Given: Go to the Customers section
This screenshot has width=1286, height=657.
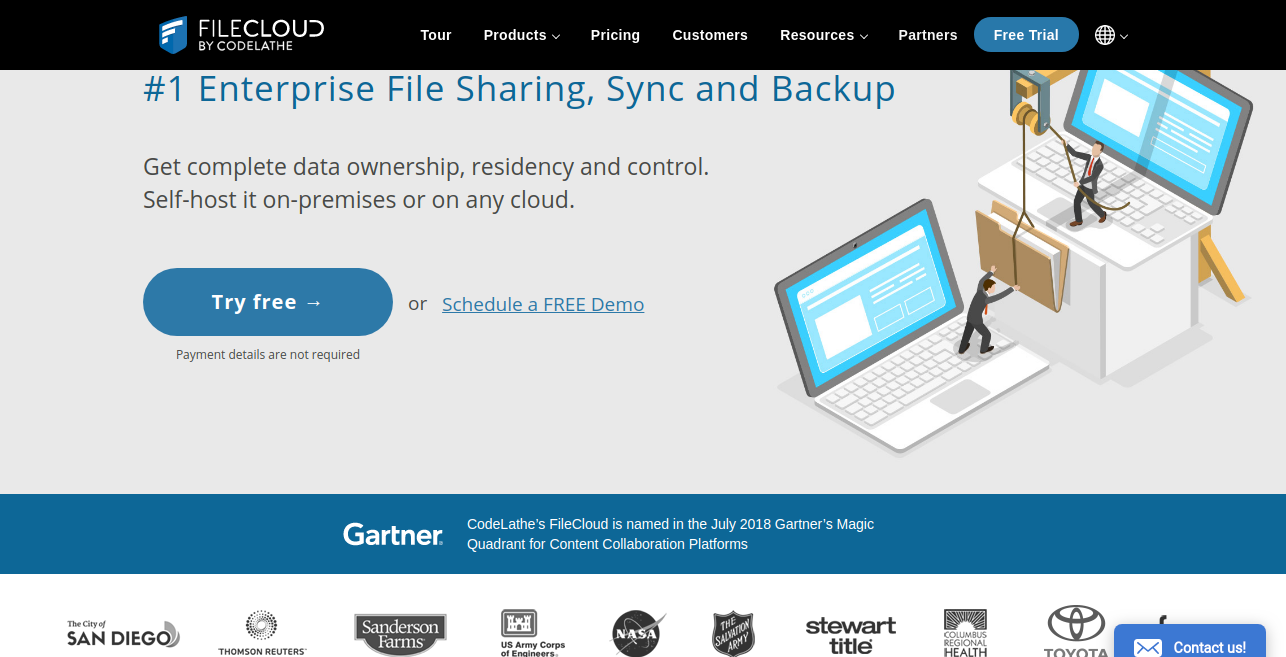Looking at the screenshot, I should click(x=710, y=35).
